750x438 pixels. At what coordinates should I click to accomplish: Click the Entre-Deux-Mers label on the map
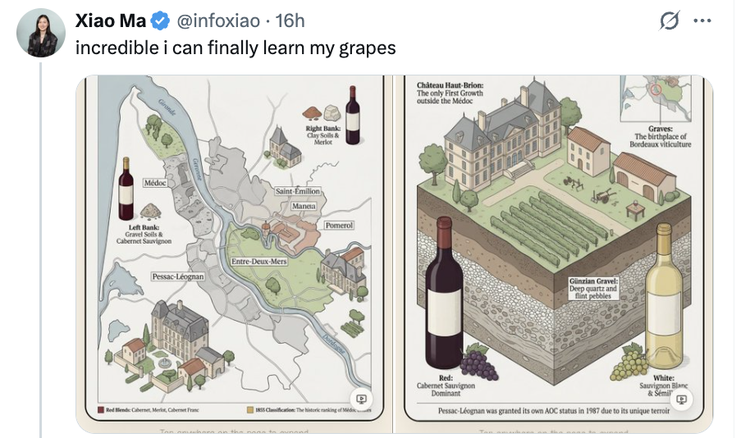coord(261,261)
